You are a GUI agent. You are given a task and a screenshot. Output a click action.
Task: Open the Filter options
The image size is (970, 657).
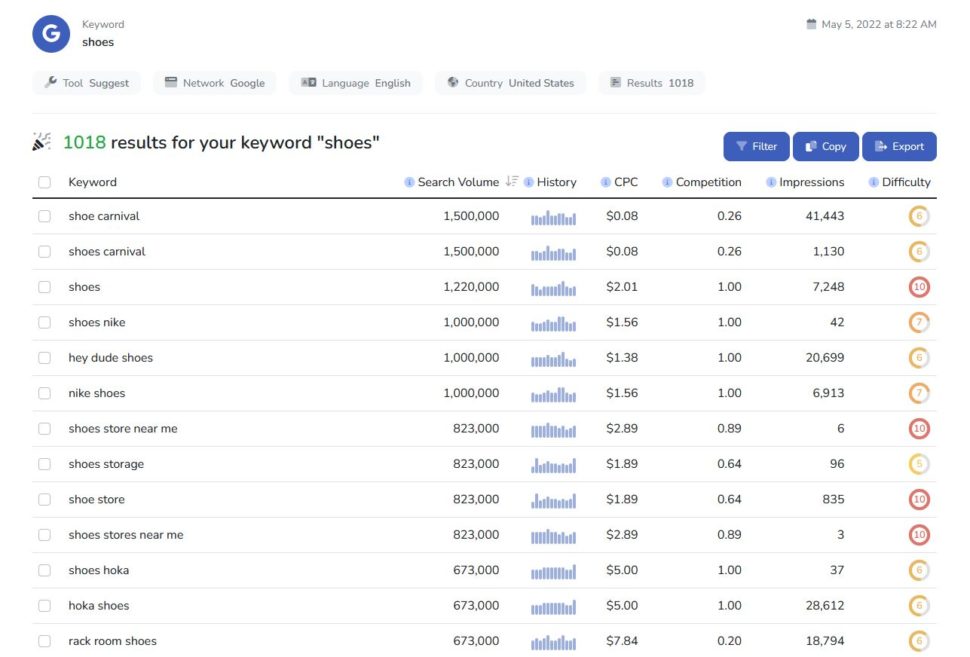(x=756, y=147)
